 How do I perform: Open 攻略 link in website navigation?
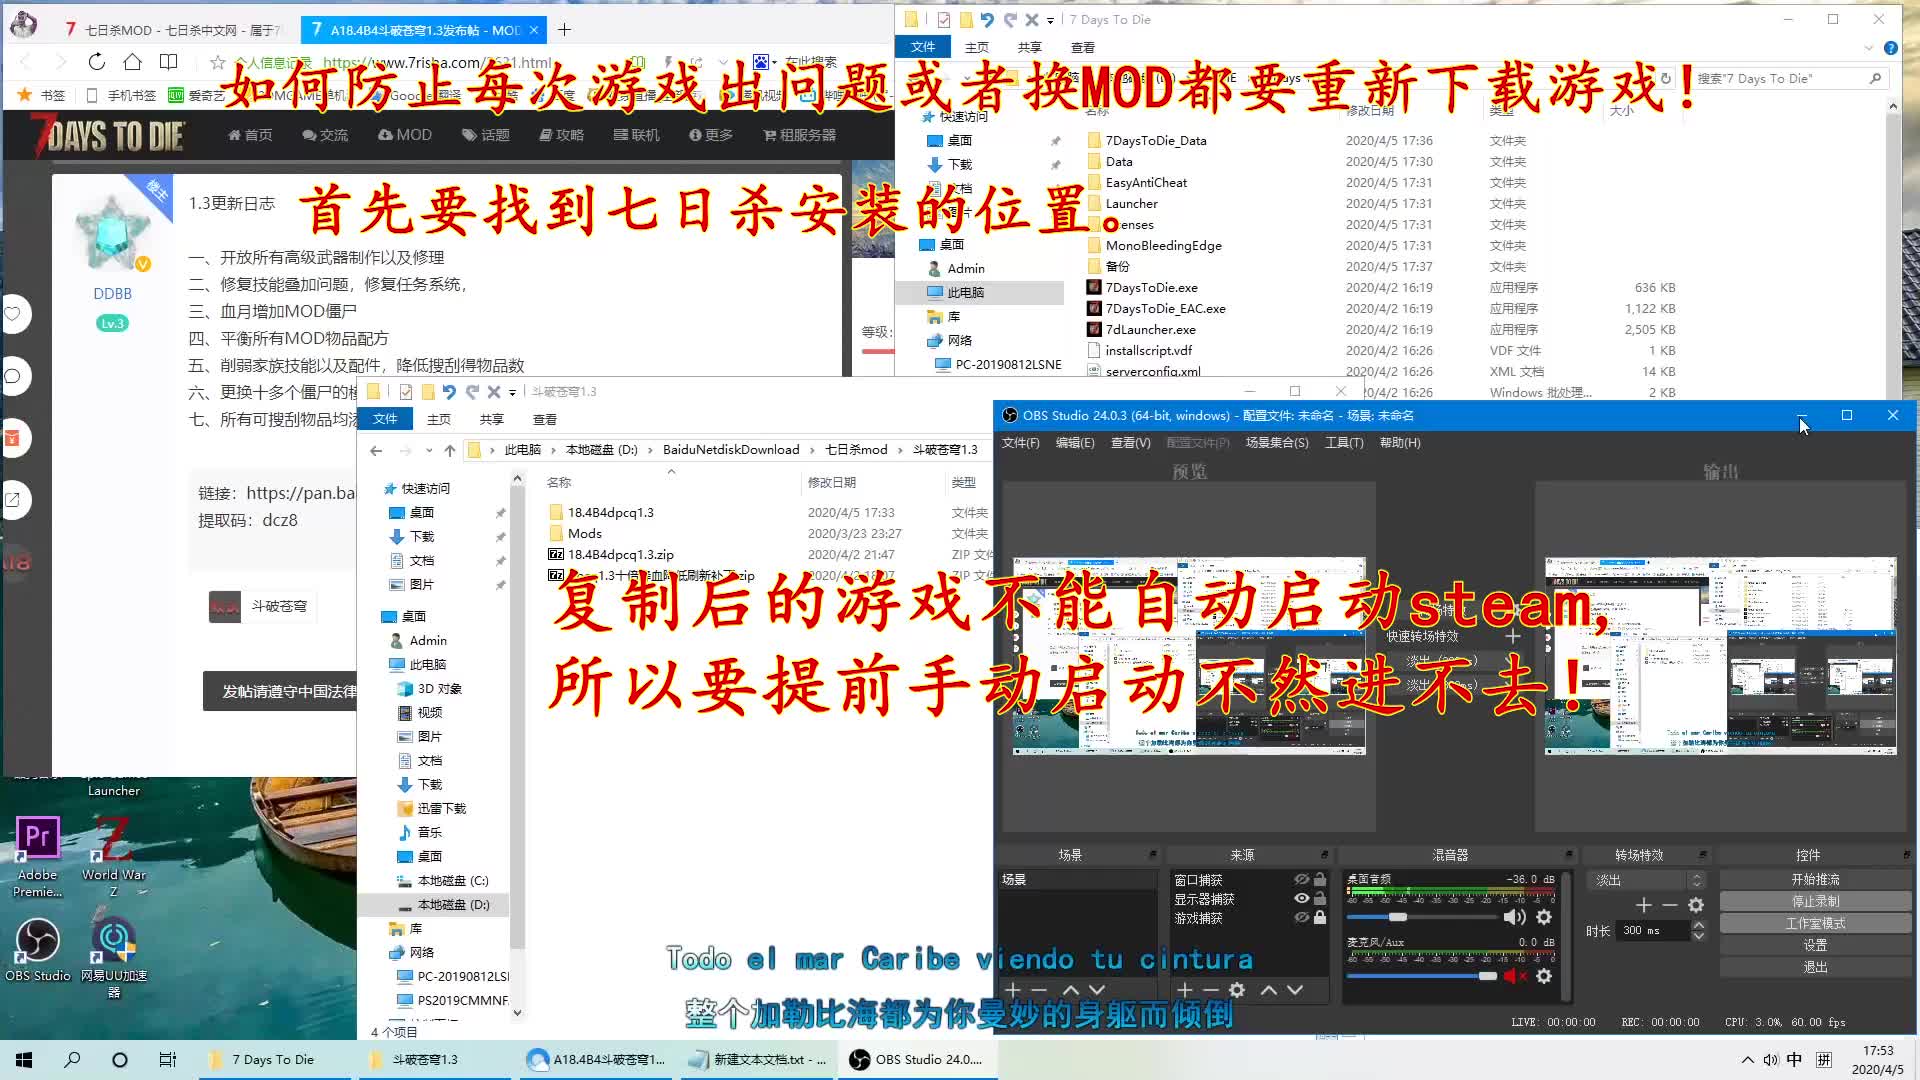coord(561,134)
